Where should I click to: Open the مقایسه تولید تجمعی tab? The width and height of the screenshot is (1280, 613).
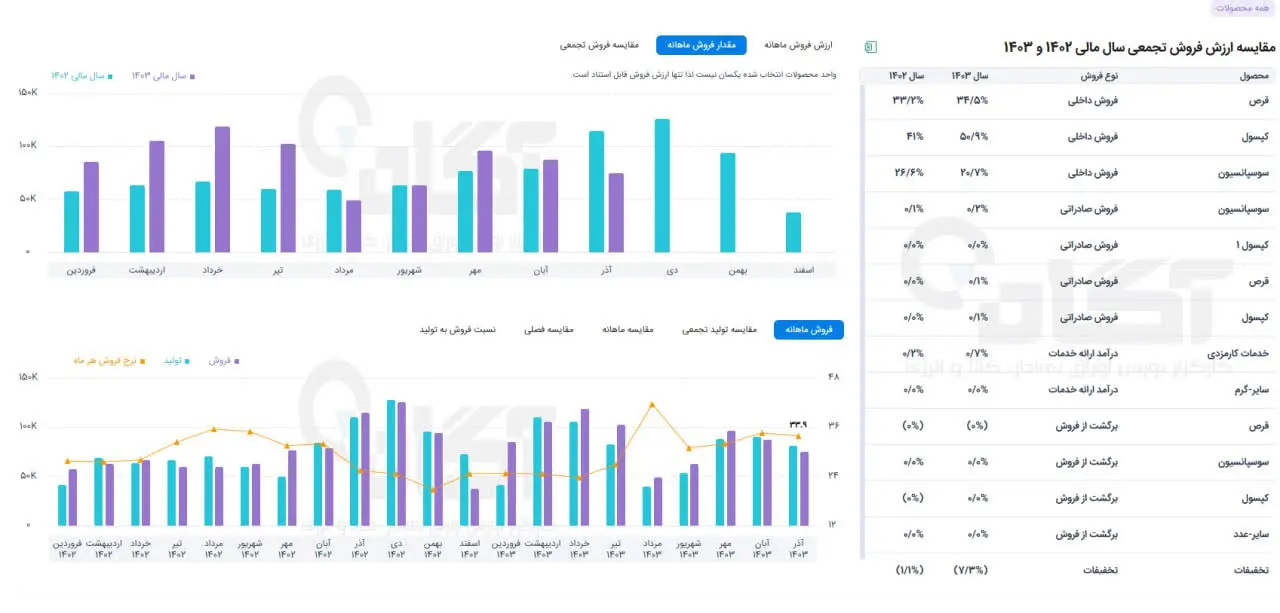[x=720, y=330]
